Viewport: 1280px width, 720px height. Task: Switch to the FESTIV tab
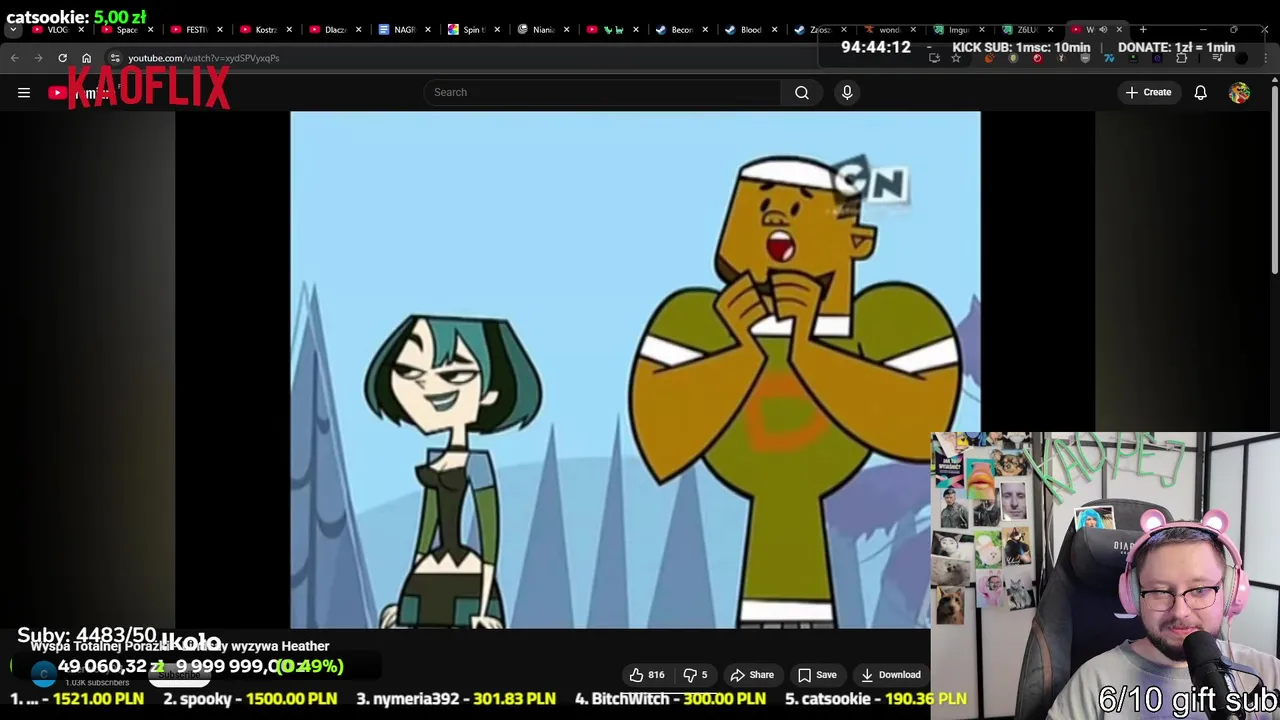196,30
